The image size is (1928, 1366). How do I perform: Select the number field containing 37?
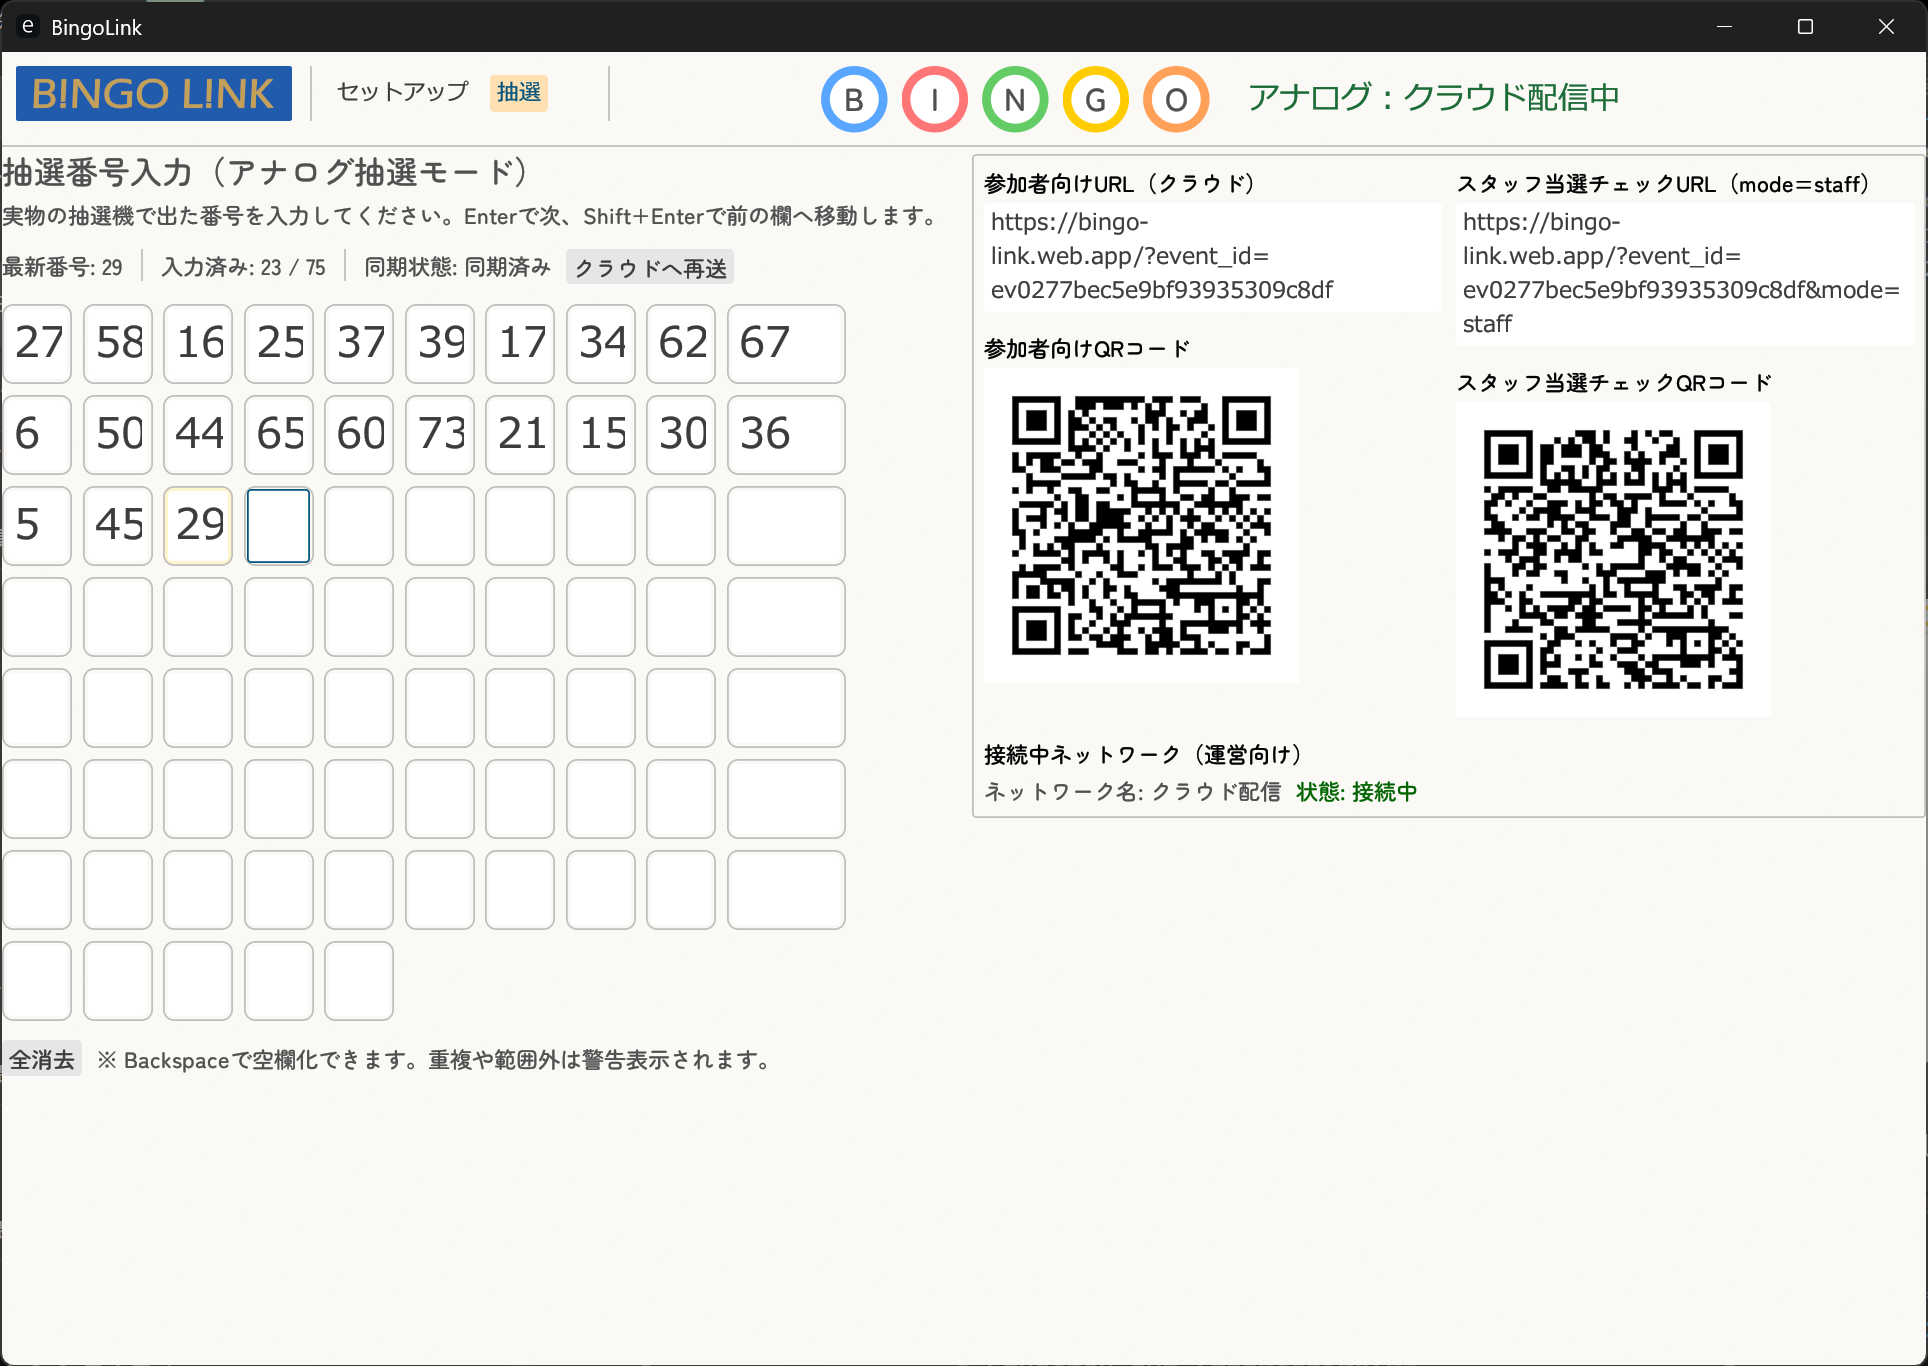pyautogui.click(x=359, y=344)
